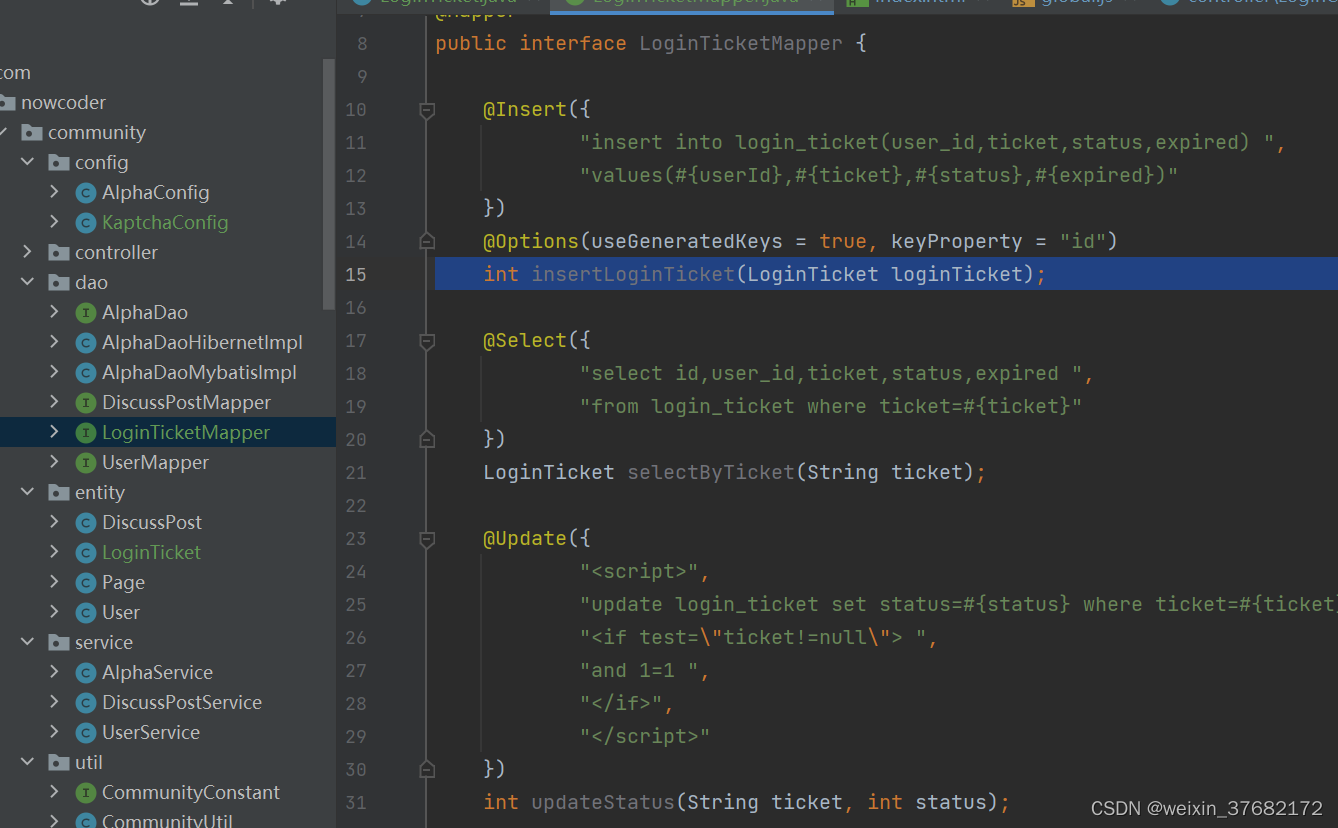The height and width of the screenshot is (828, 1338).
Task: Click the util folder icon
Action: (x=59, y=762)
